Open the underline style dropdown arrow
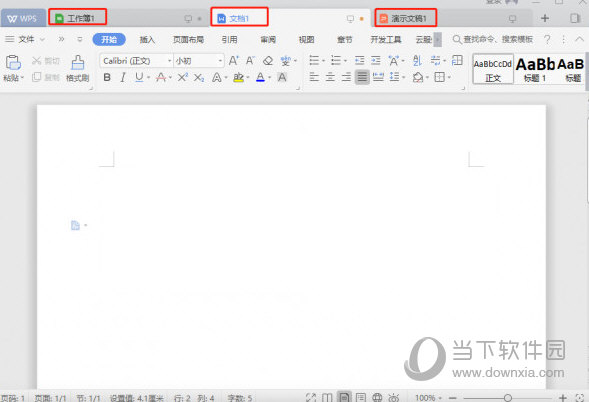 (x=149, y=78)
